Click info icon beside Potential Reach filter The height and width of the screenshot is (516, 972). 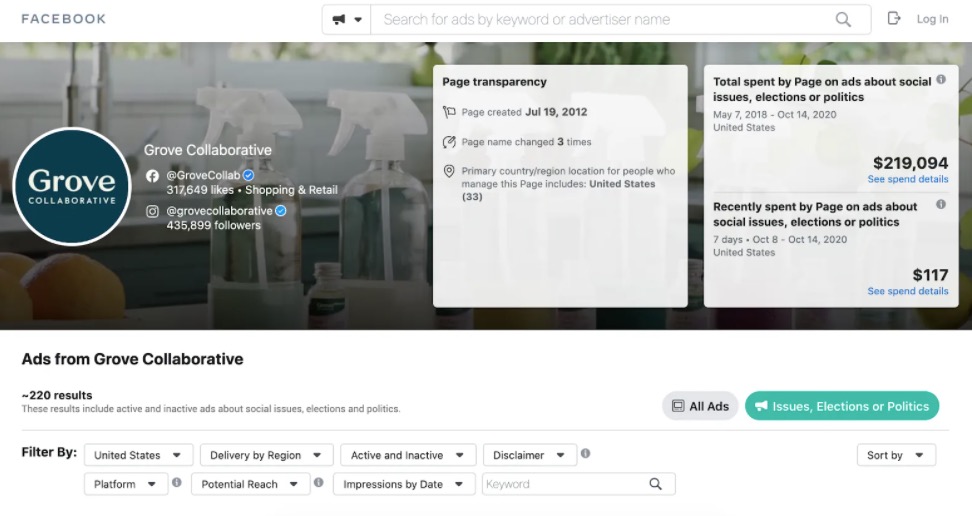pyautogui.click(x=319, y=482)
